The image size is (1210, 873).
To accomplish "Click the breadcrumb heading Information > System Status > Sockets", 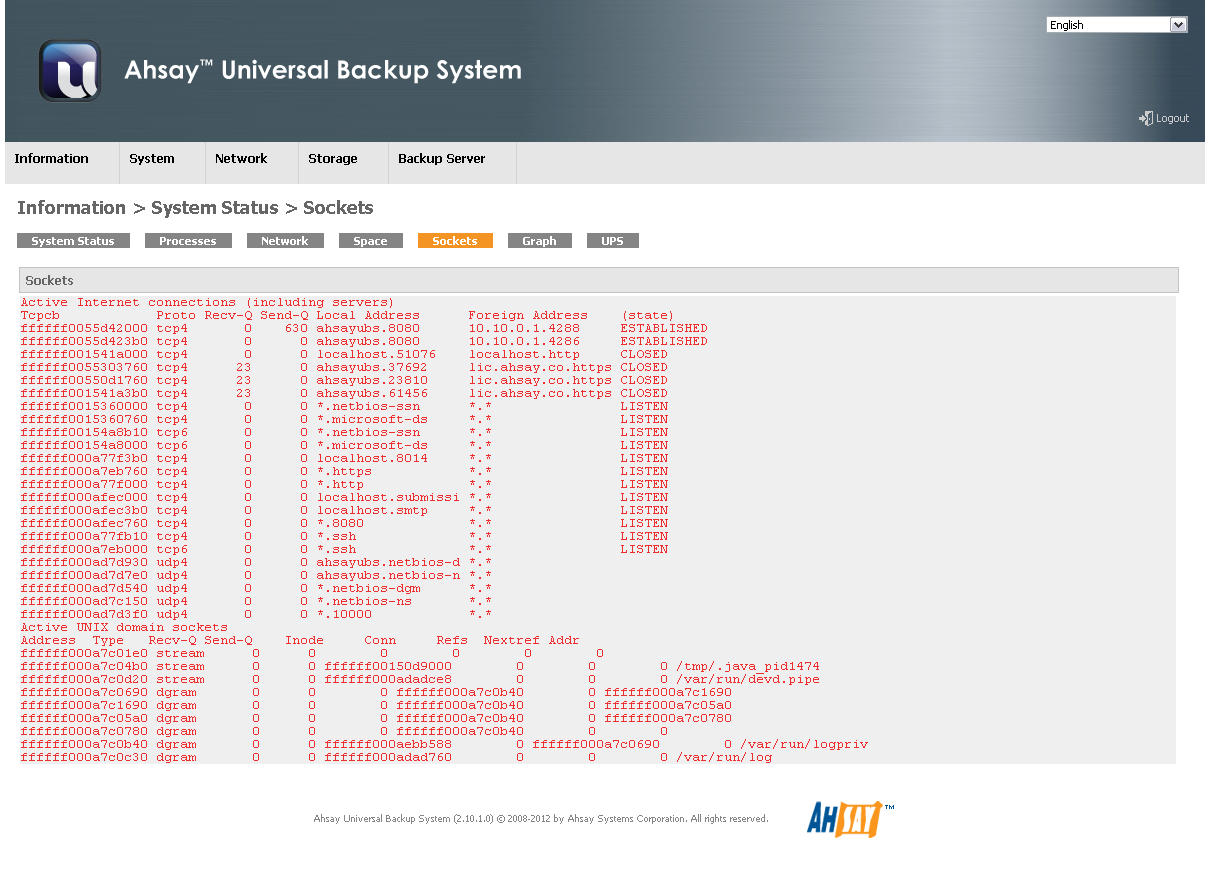I will coord(195,208).
